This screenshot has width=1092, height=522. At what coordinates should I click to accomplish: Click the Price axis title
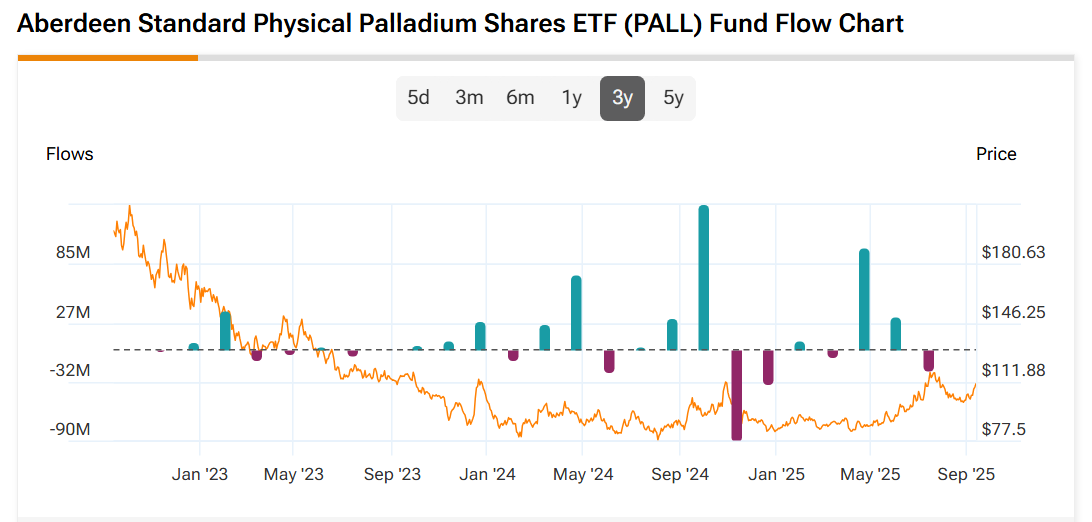coord(996,154)
